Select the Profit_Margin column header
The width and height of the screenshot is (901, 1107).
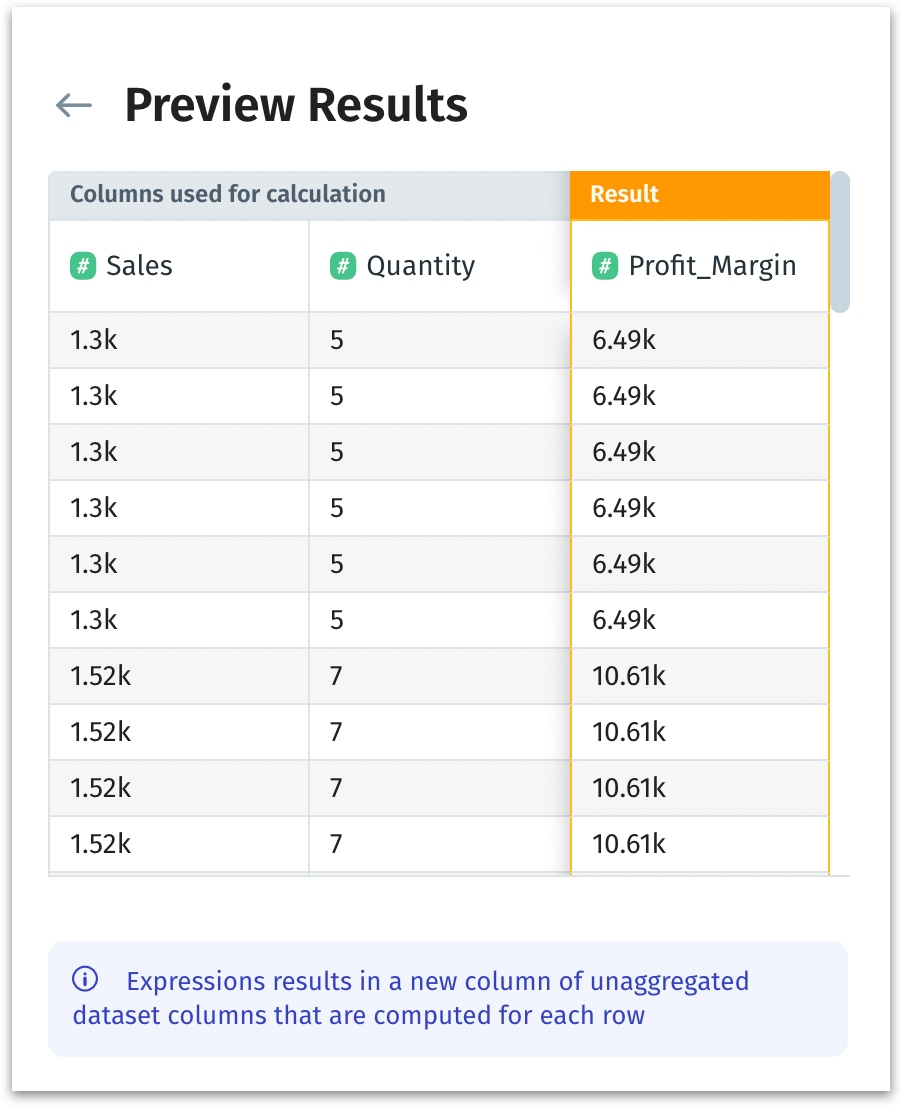click(x=712, y=266)
